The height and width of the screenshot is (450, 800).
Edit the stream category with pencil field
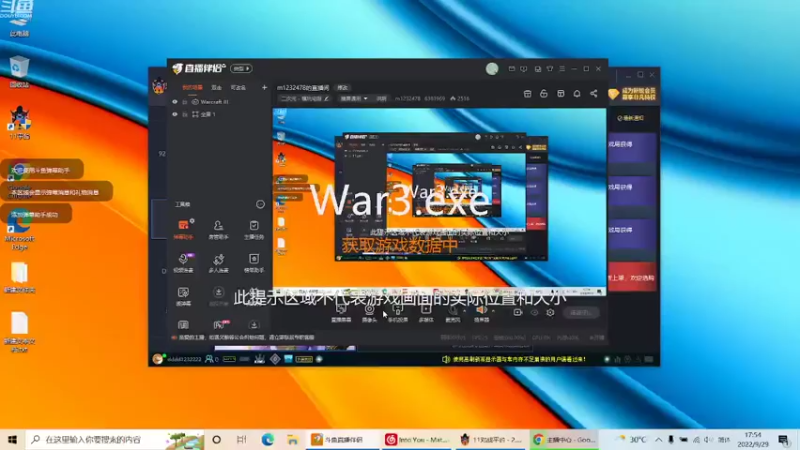[x=305, y=98]
